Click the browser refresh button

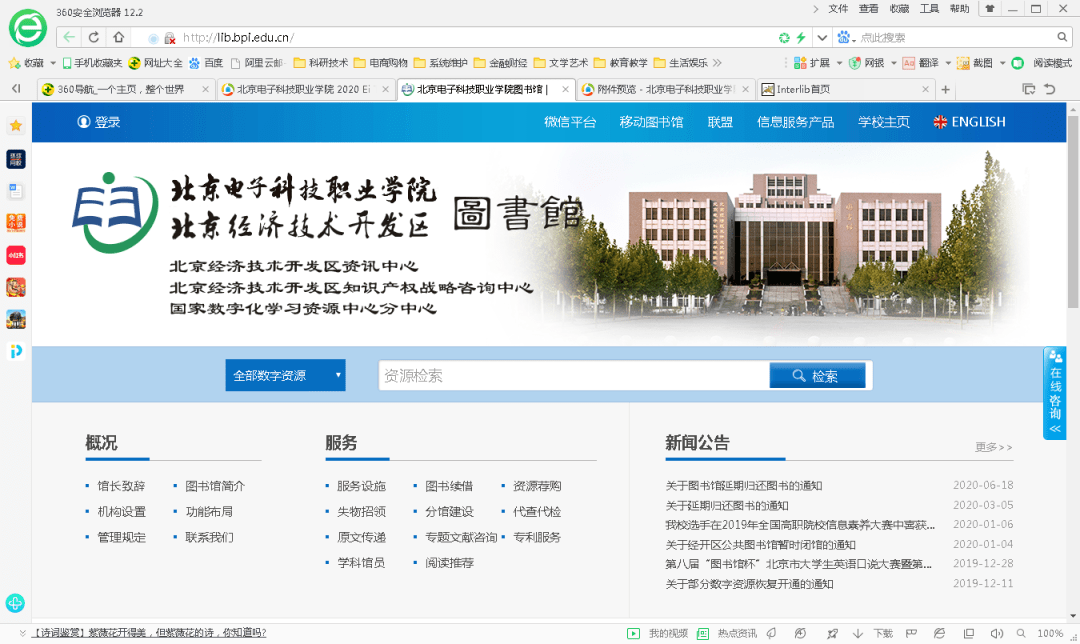point(94,37)
